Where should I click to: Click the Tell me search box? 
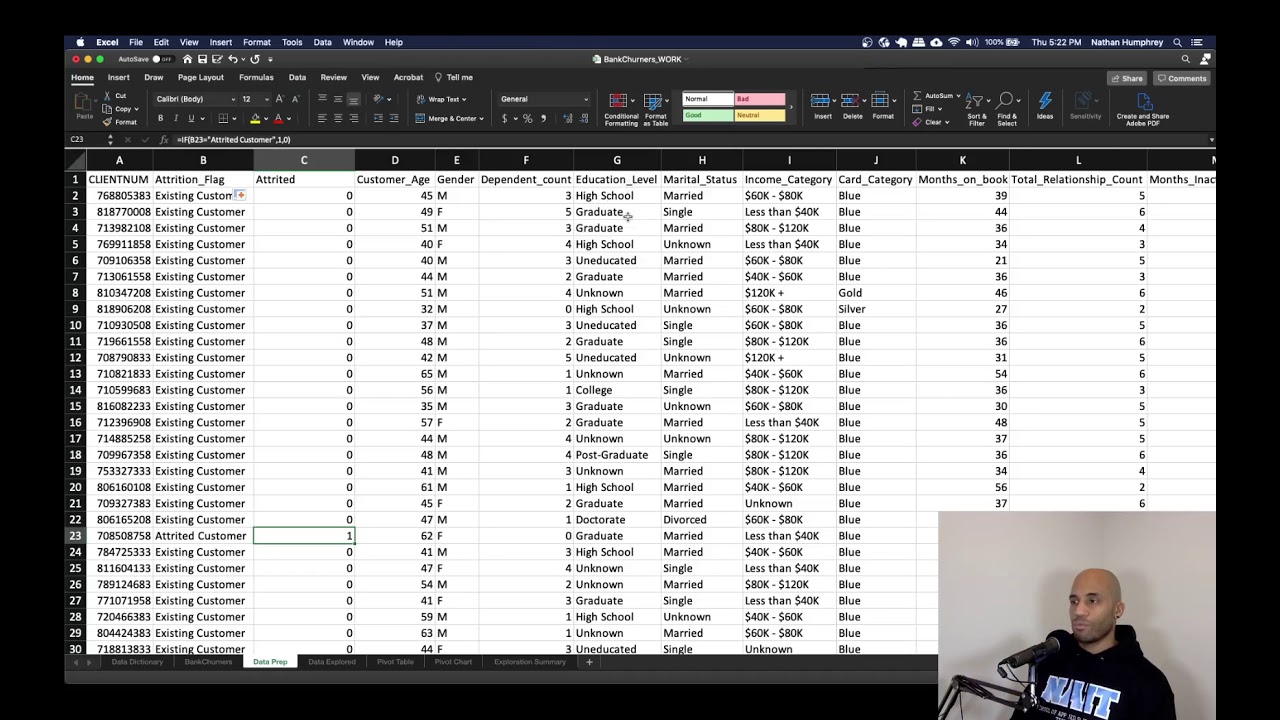(453, 77)
